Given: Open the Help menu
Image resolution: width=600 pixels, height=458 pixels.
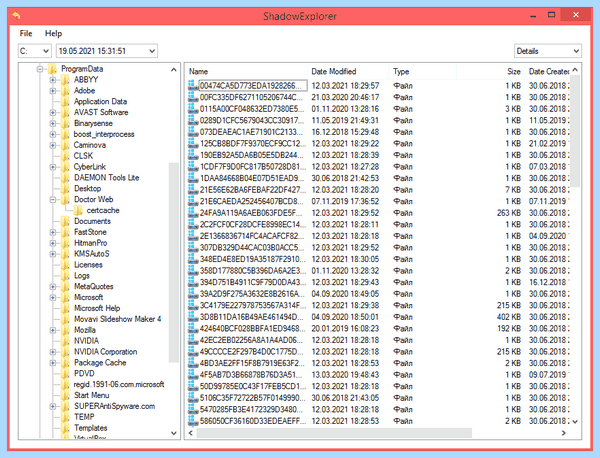Looking at the screenshot, I should (x=53, y=33).
